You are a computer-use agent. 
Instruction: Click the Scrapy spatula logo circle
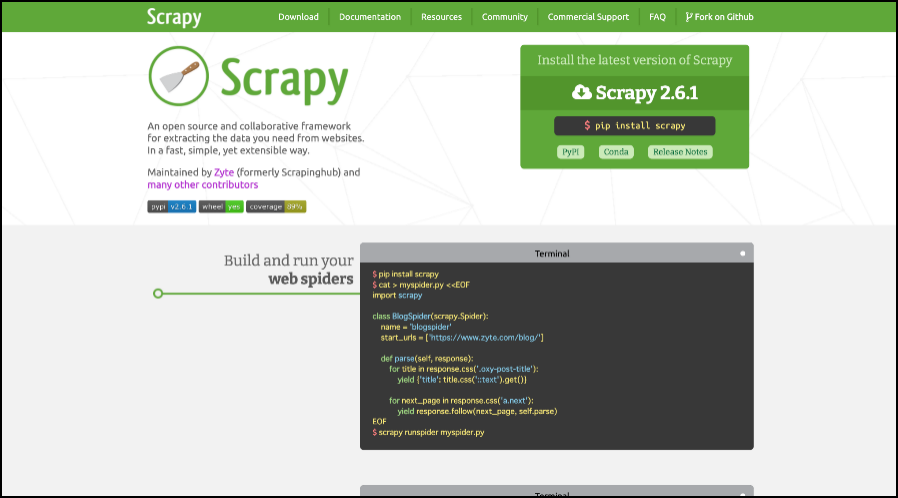click(179, 76)
